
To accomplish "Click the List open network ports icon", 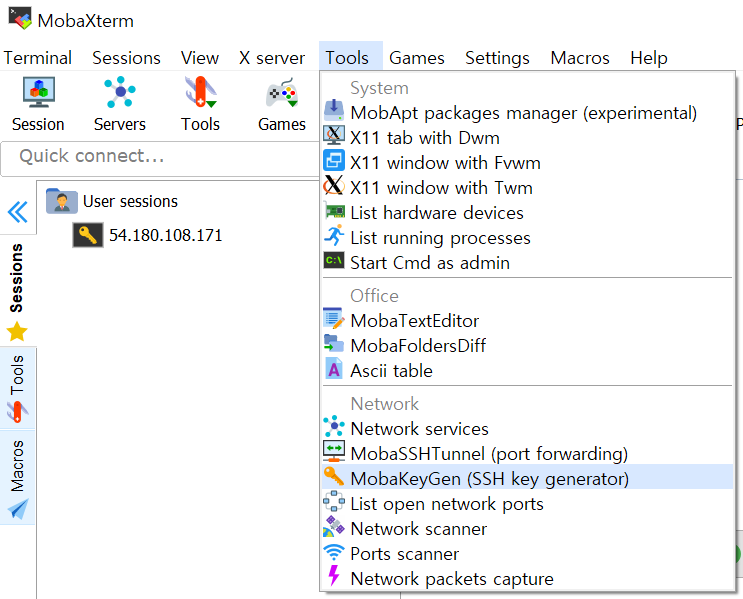I will point(334,501).
